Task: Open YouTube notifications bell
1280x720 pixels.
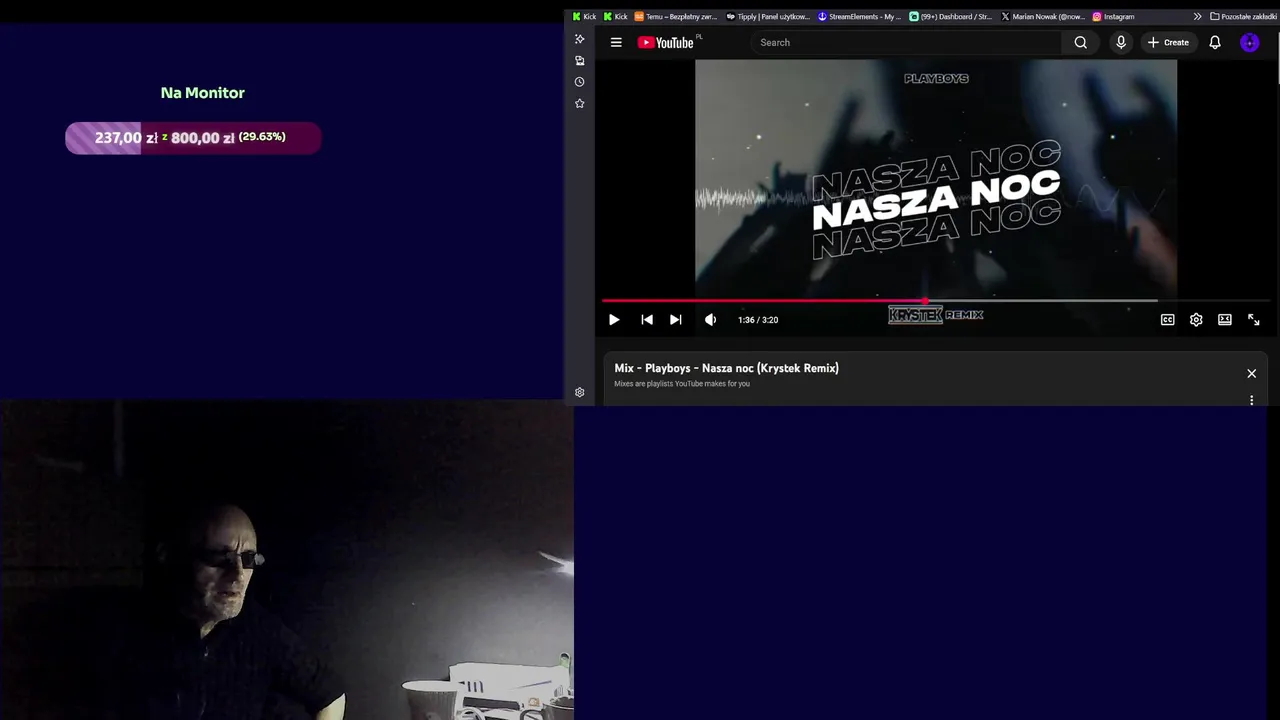Action: (x=1215, y=42)
